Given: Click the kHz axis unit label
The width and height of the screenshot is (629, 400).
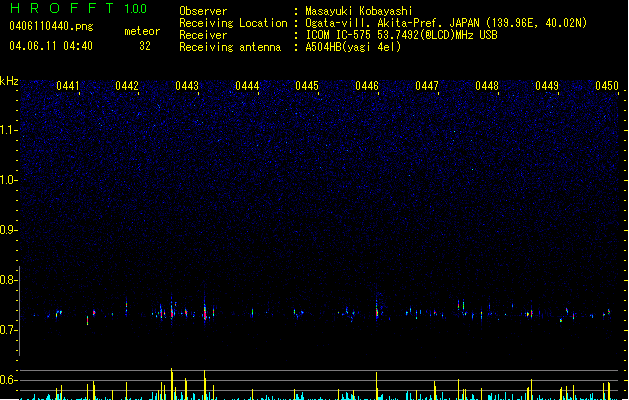Looking at the screenshot, I should pyautogui.click(x=9, y=81).
